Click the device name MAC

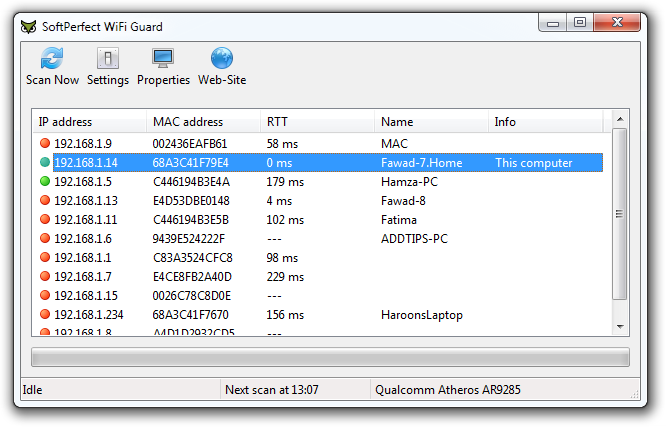pyautogui.click(x=394, y=144)
